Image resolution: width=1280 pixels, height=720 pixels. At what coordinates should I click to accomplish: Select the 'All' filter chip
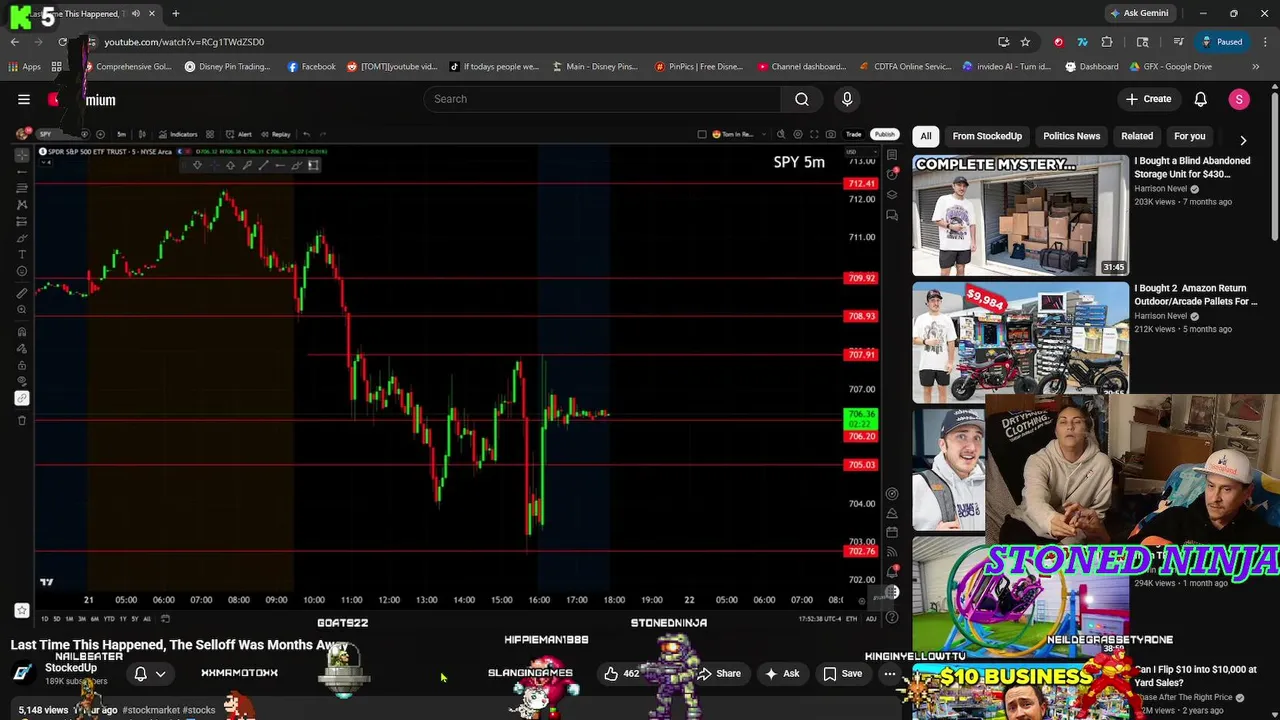point(926,136)
